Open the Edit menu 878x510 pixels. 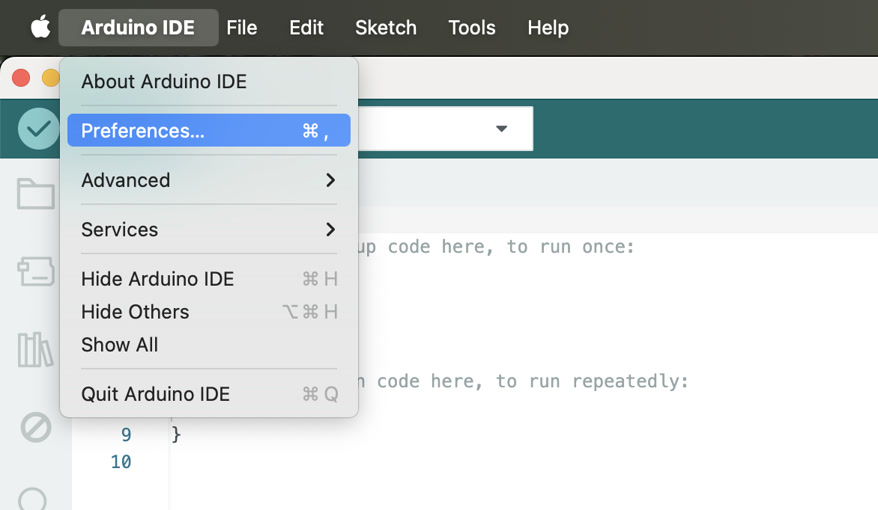click(x=306, y=27)
